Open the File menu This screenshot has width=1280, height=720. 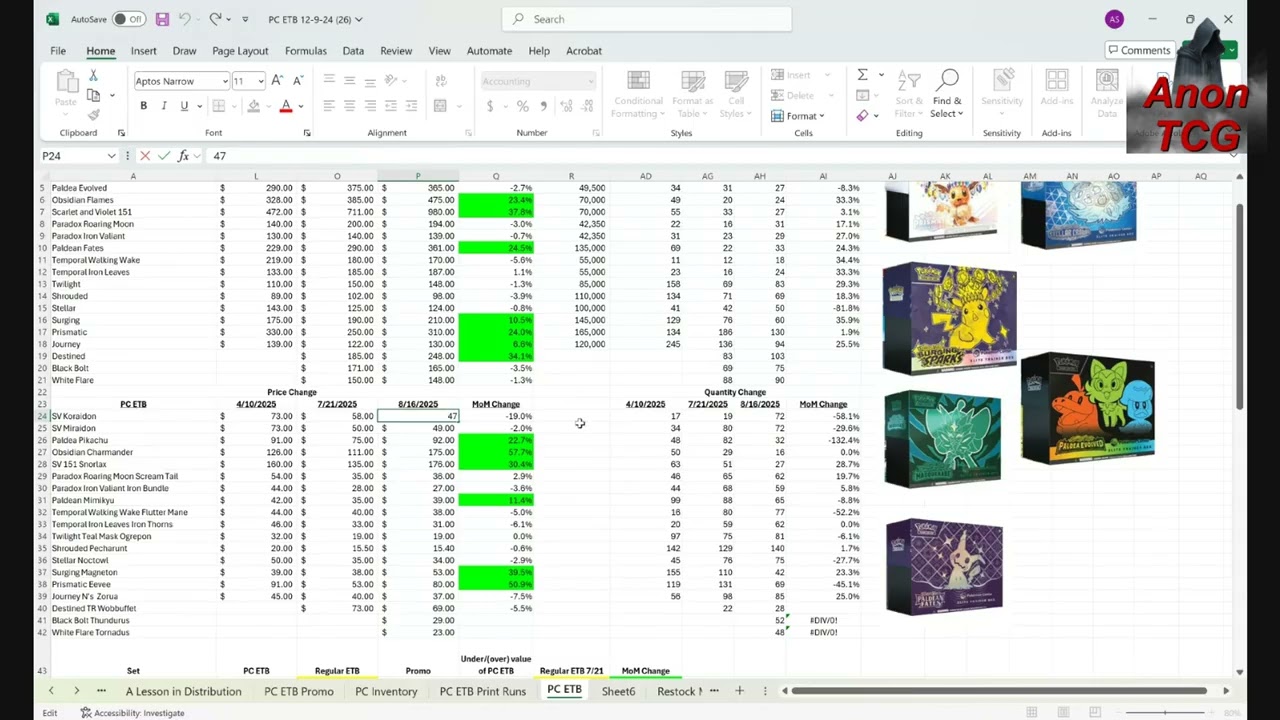[58, 50]
